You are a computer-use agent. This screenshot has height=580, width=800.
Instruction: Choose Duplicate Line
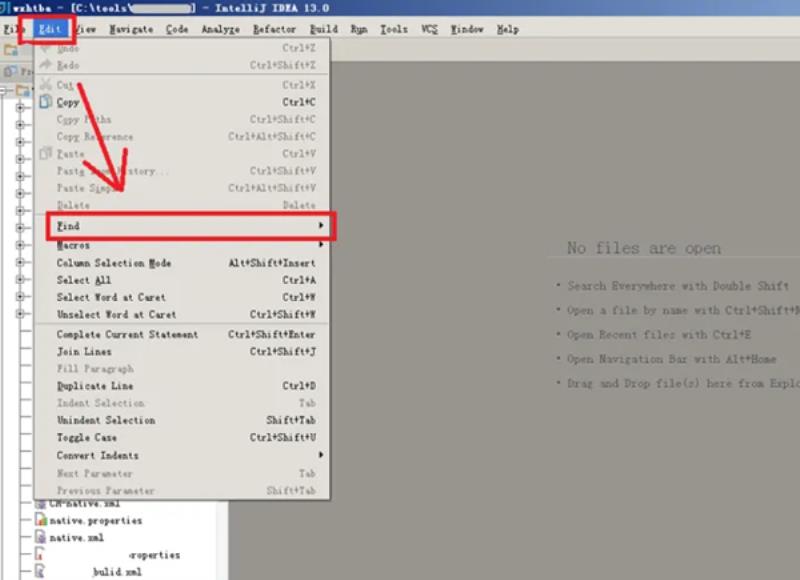(182, 386)
